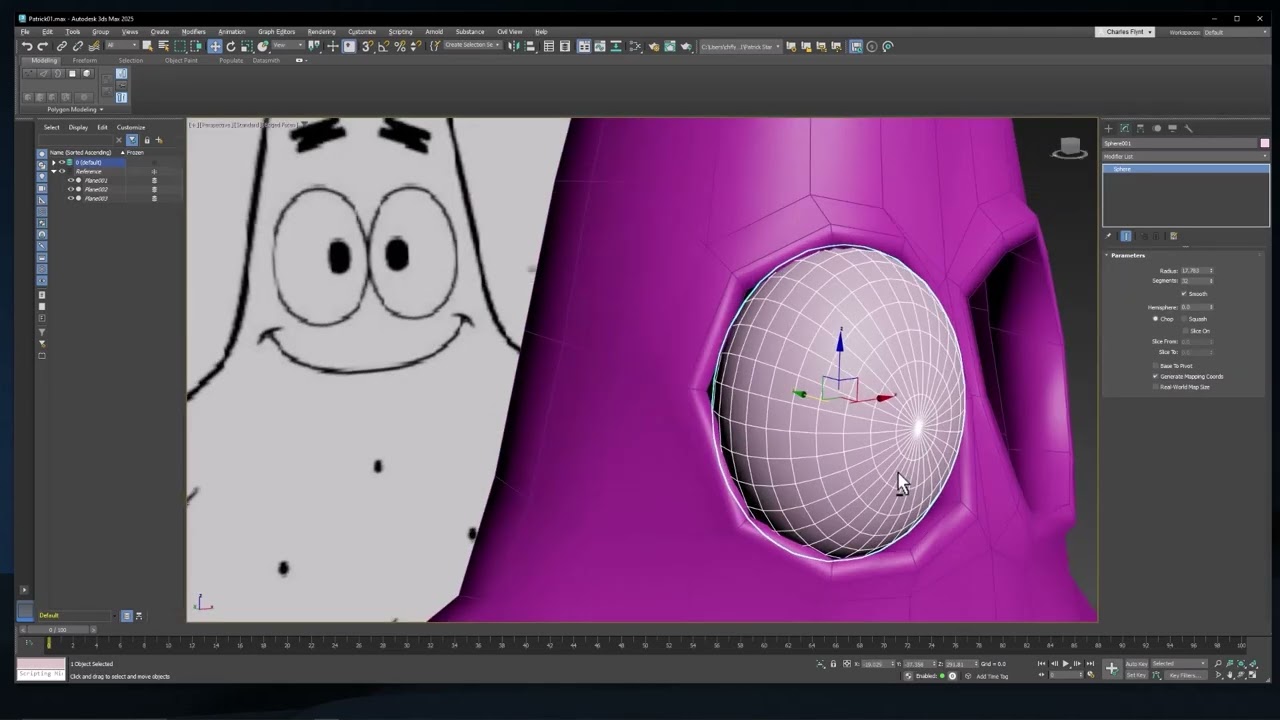The width and height of the screenshot is (1280, 720).
Task: Switch to the Freeform ribbon tab
Action: click(x=85, y=60)
